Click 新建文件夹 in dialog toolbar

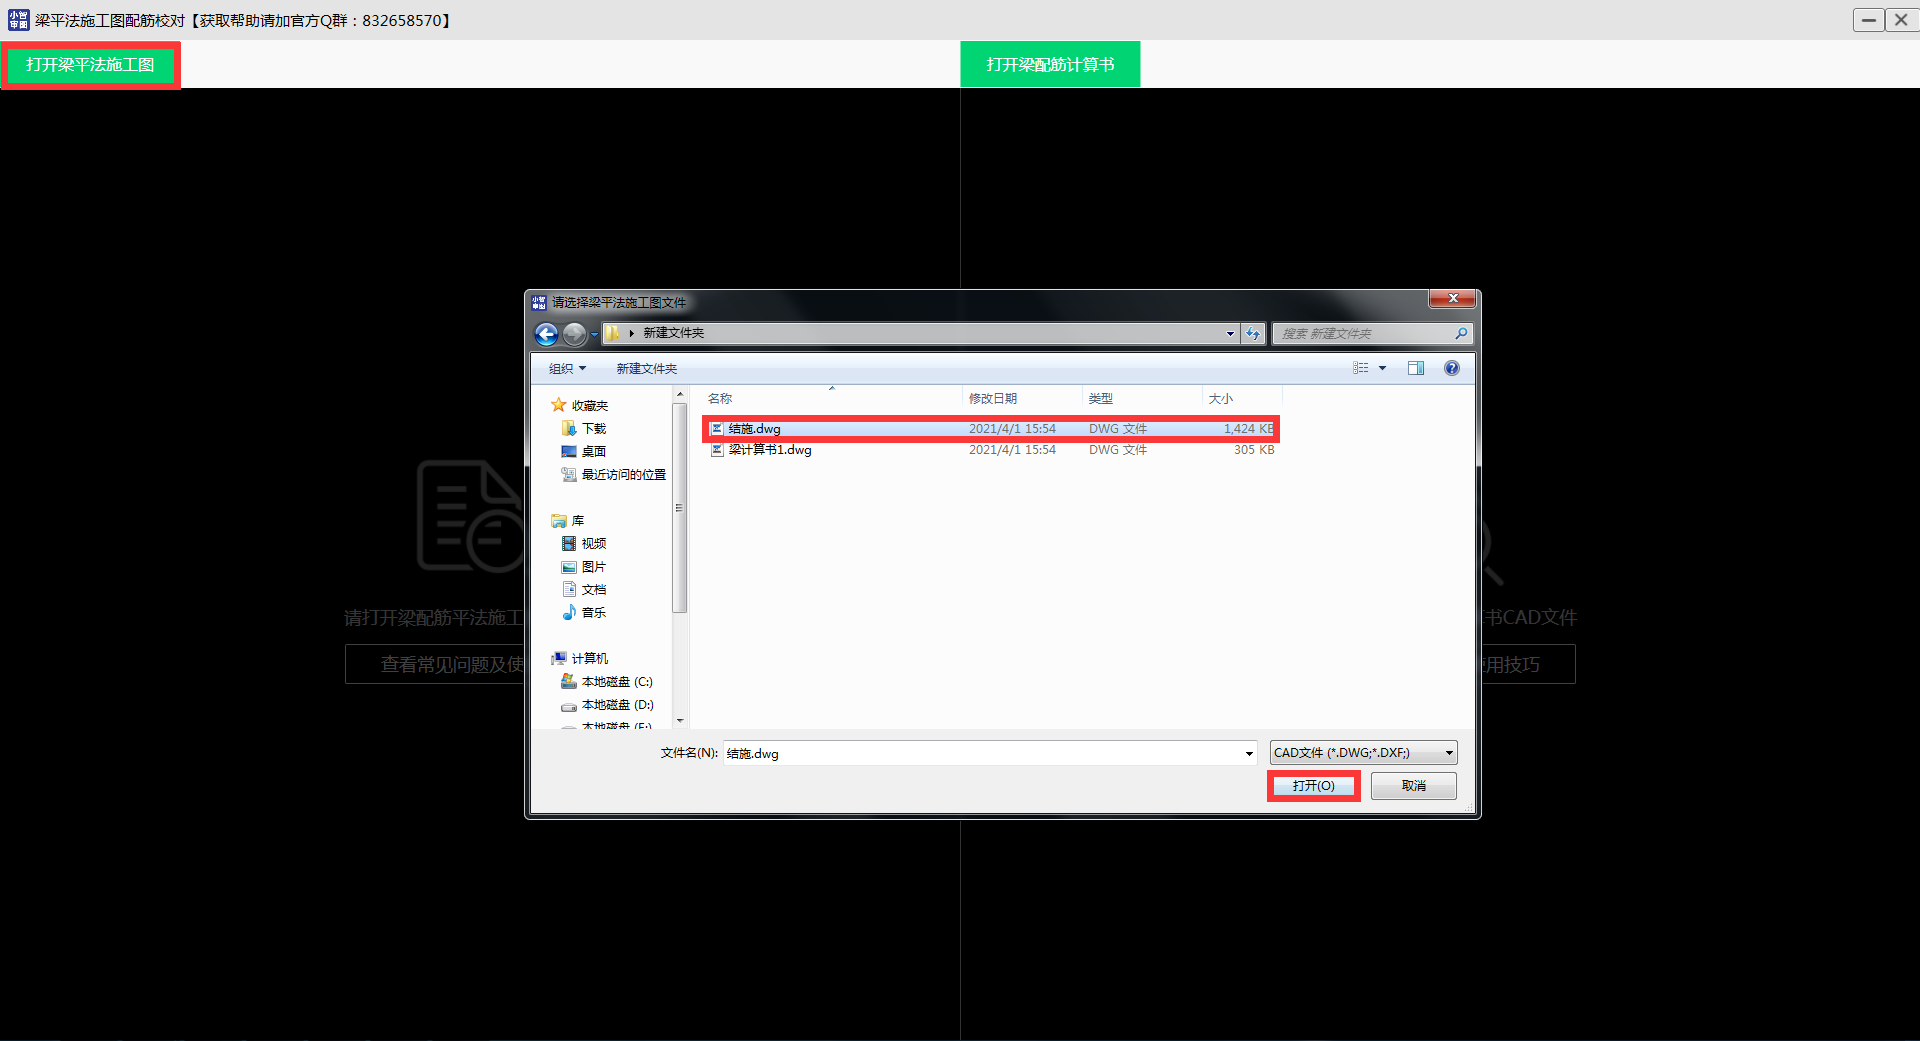[x=646, y=369]
